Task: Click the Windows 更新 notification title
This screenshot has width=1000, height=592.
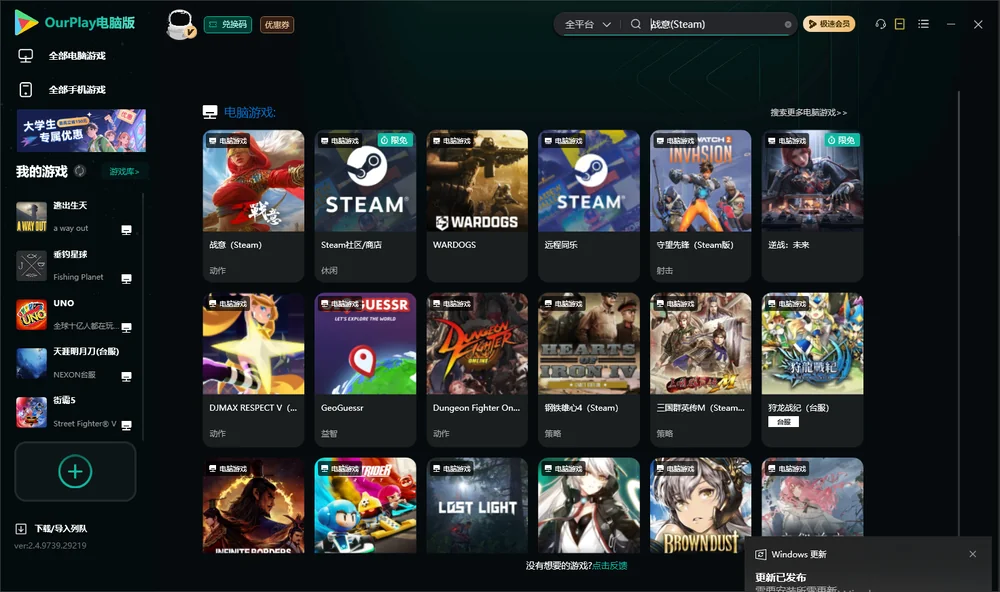Action: [x=798, y=554]
